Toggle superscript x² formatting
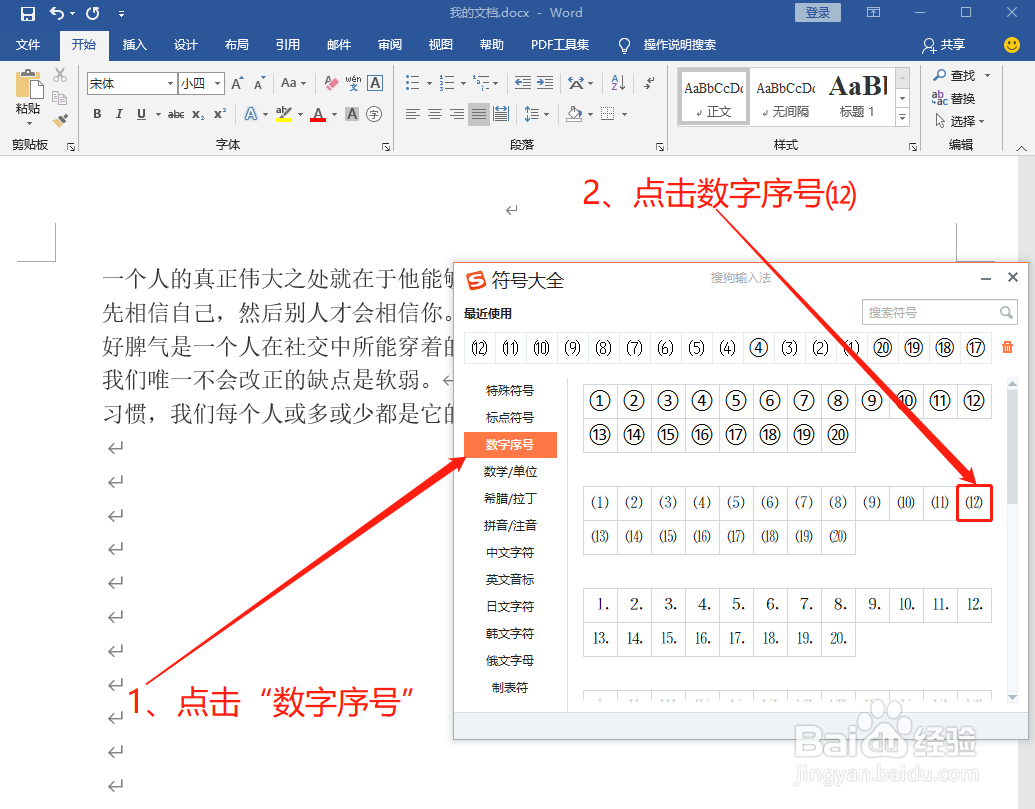 (x=220, y=114)
